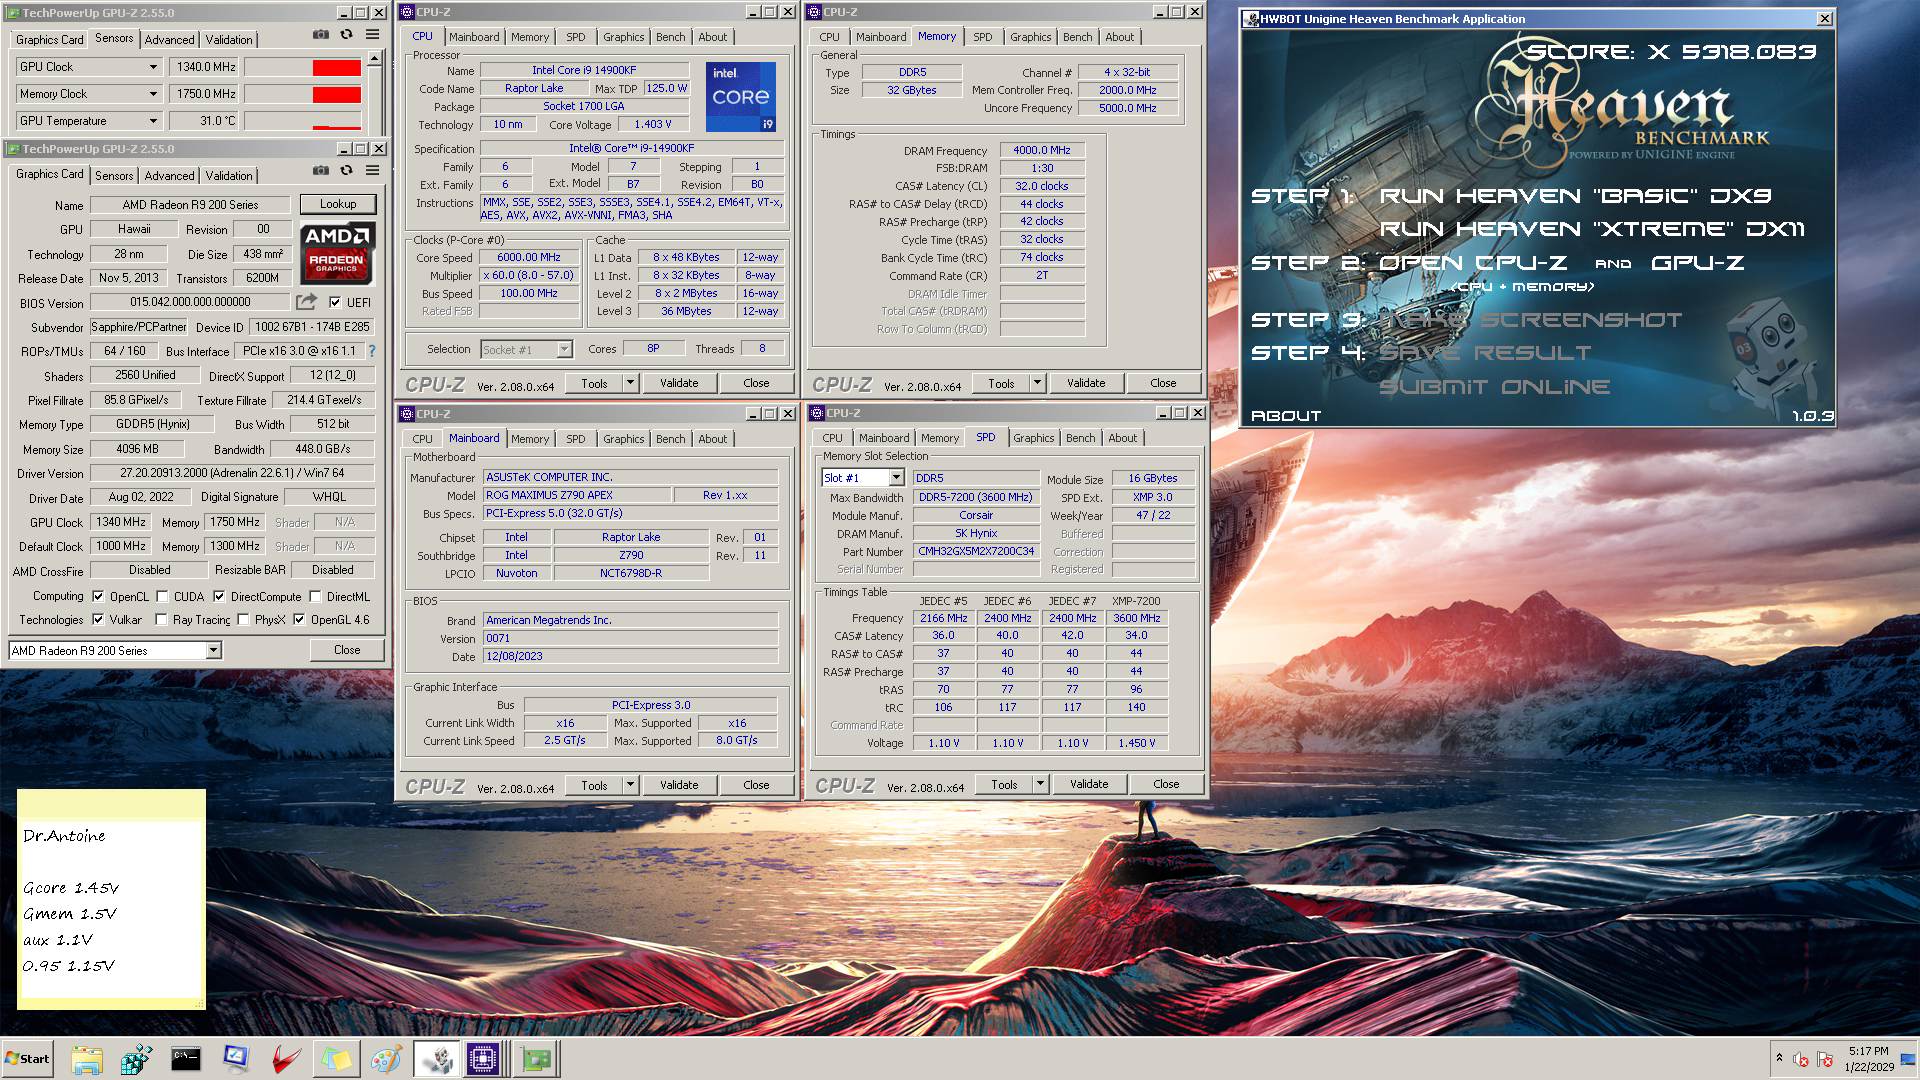Expand the Tools arrow in the CPU-Z Memory window
The width and height of the screenshot is (1920, 1080).
pos(1038,383)
